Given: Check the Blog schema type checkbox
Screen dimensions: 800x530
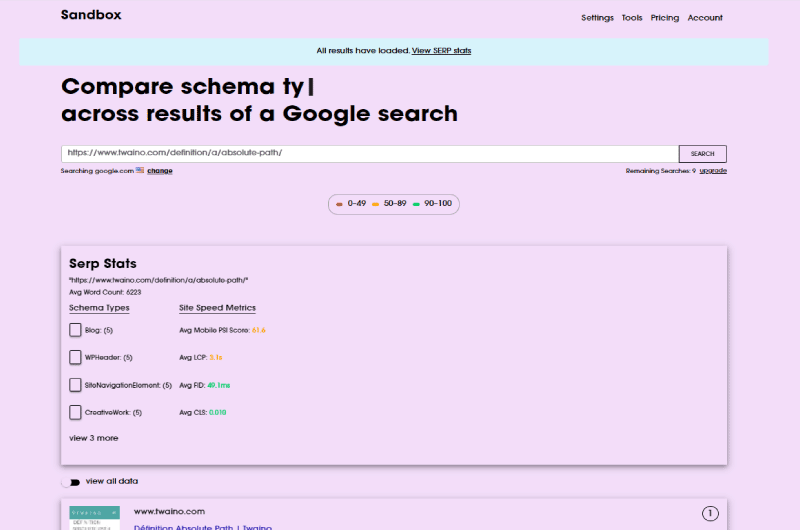Looking at the screenshot, I should click(75, 330).
